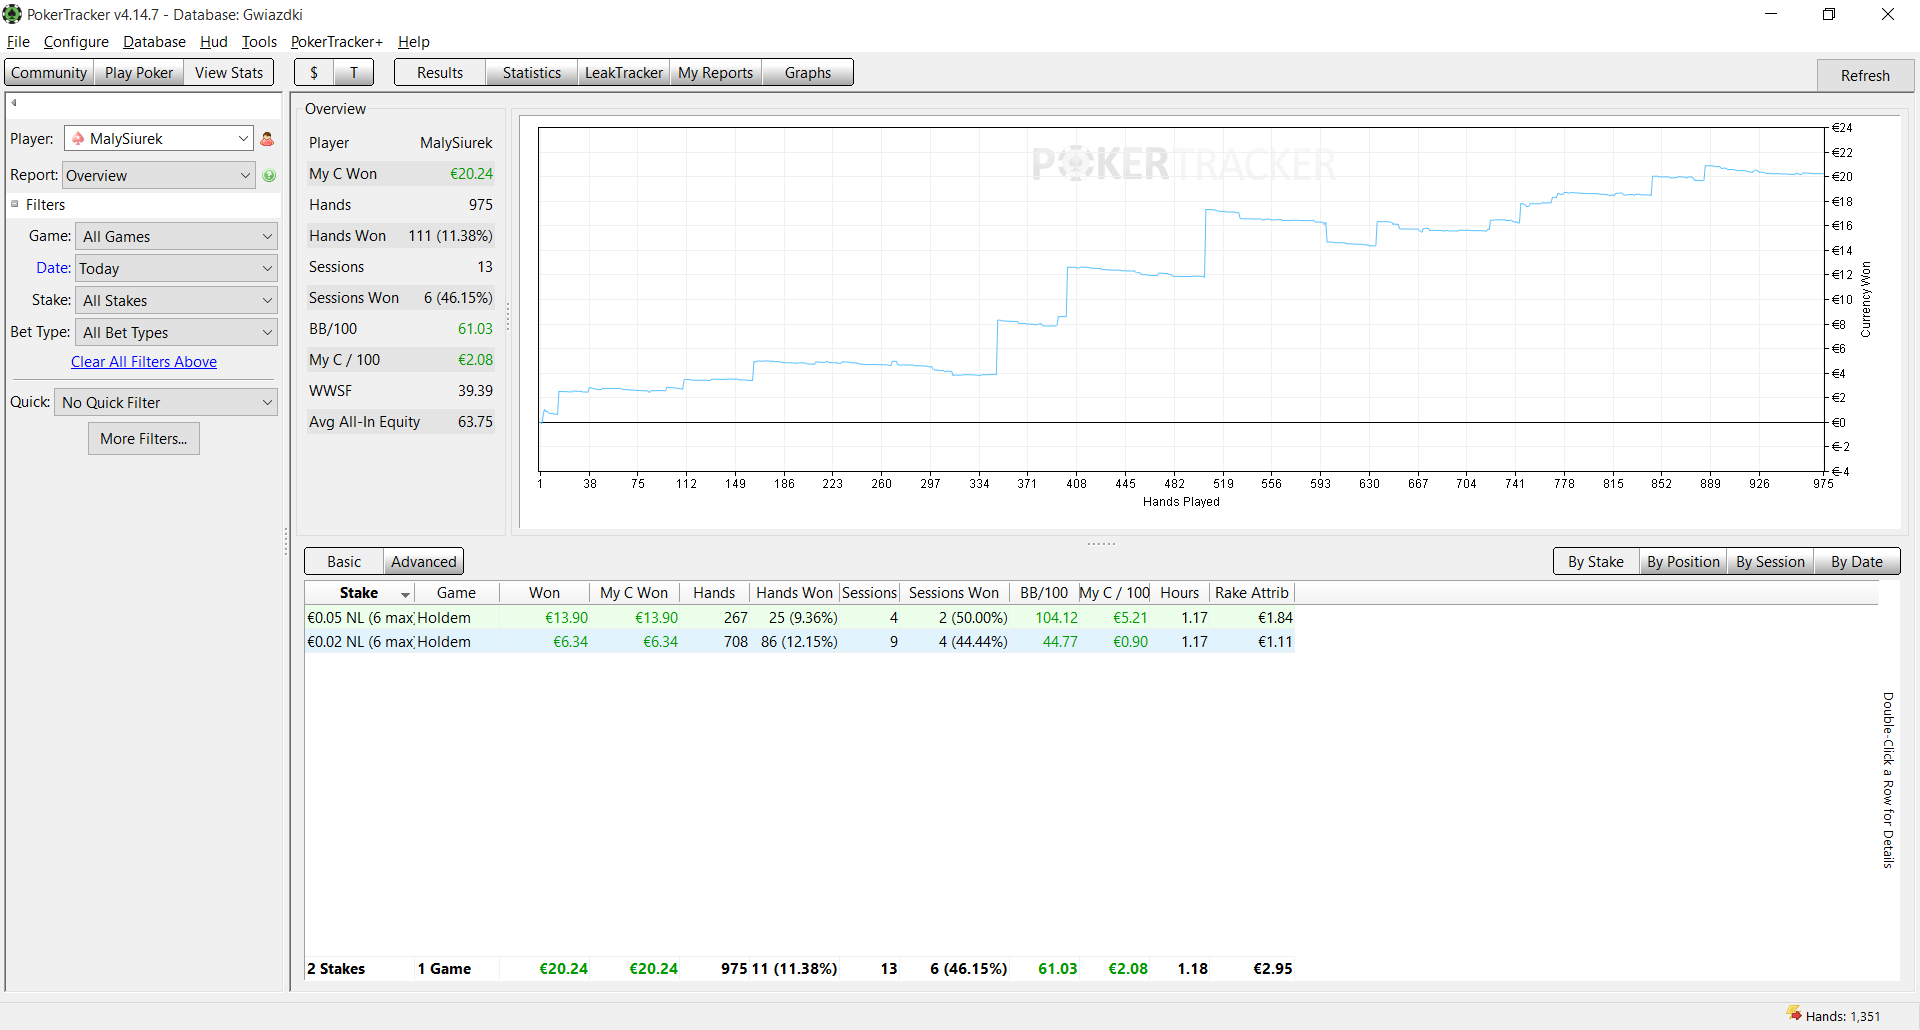This screenshot has height=1030, width=1920.
Task: Sort the table by the Hands column
Action: click(x=714, y=593)
